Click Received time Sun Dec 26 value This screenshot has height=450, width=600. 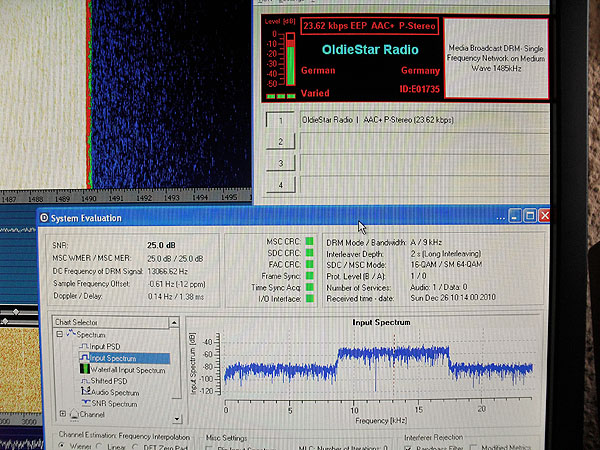pyautogui.click(x=453, y=297)
